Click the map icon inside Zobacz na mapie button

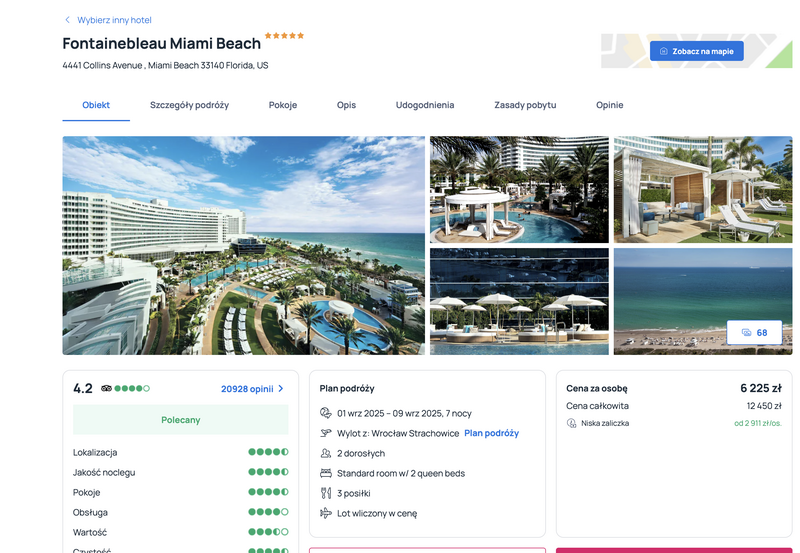tap(664, 51)
